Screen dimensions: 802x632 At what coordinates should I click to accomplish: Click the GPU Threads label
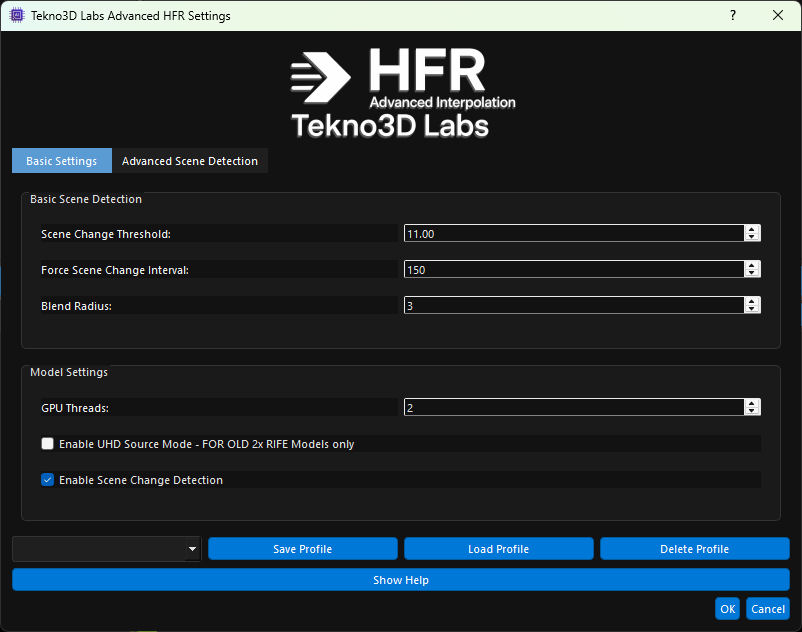click(75, 408)
